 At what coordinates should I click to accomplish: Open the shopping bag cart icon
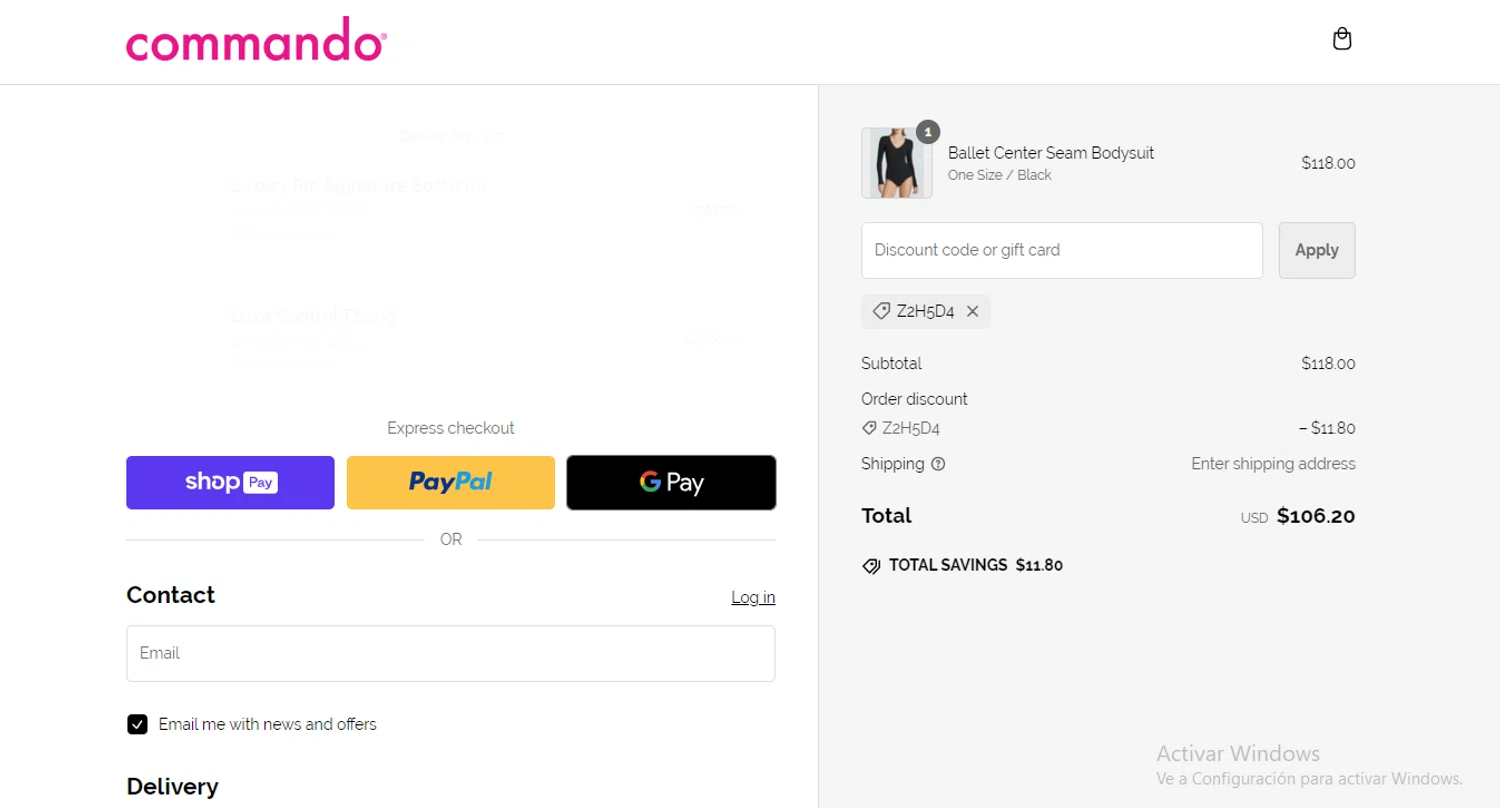pos(1342,40)
